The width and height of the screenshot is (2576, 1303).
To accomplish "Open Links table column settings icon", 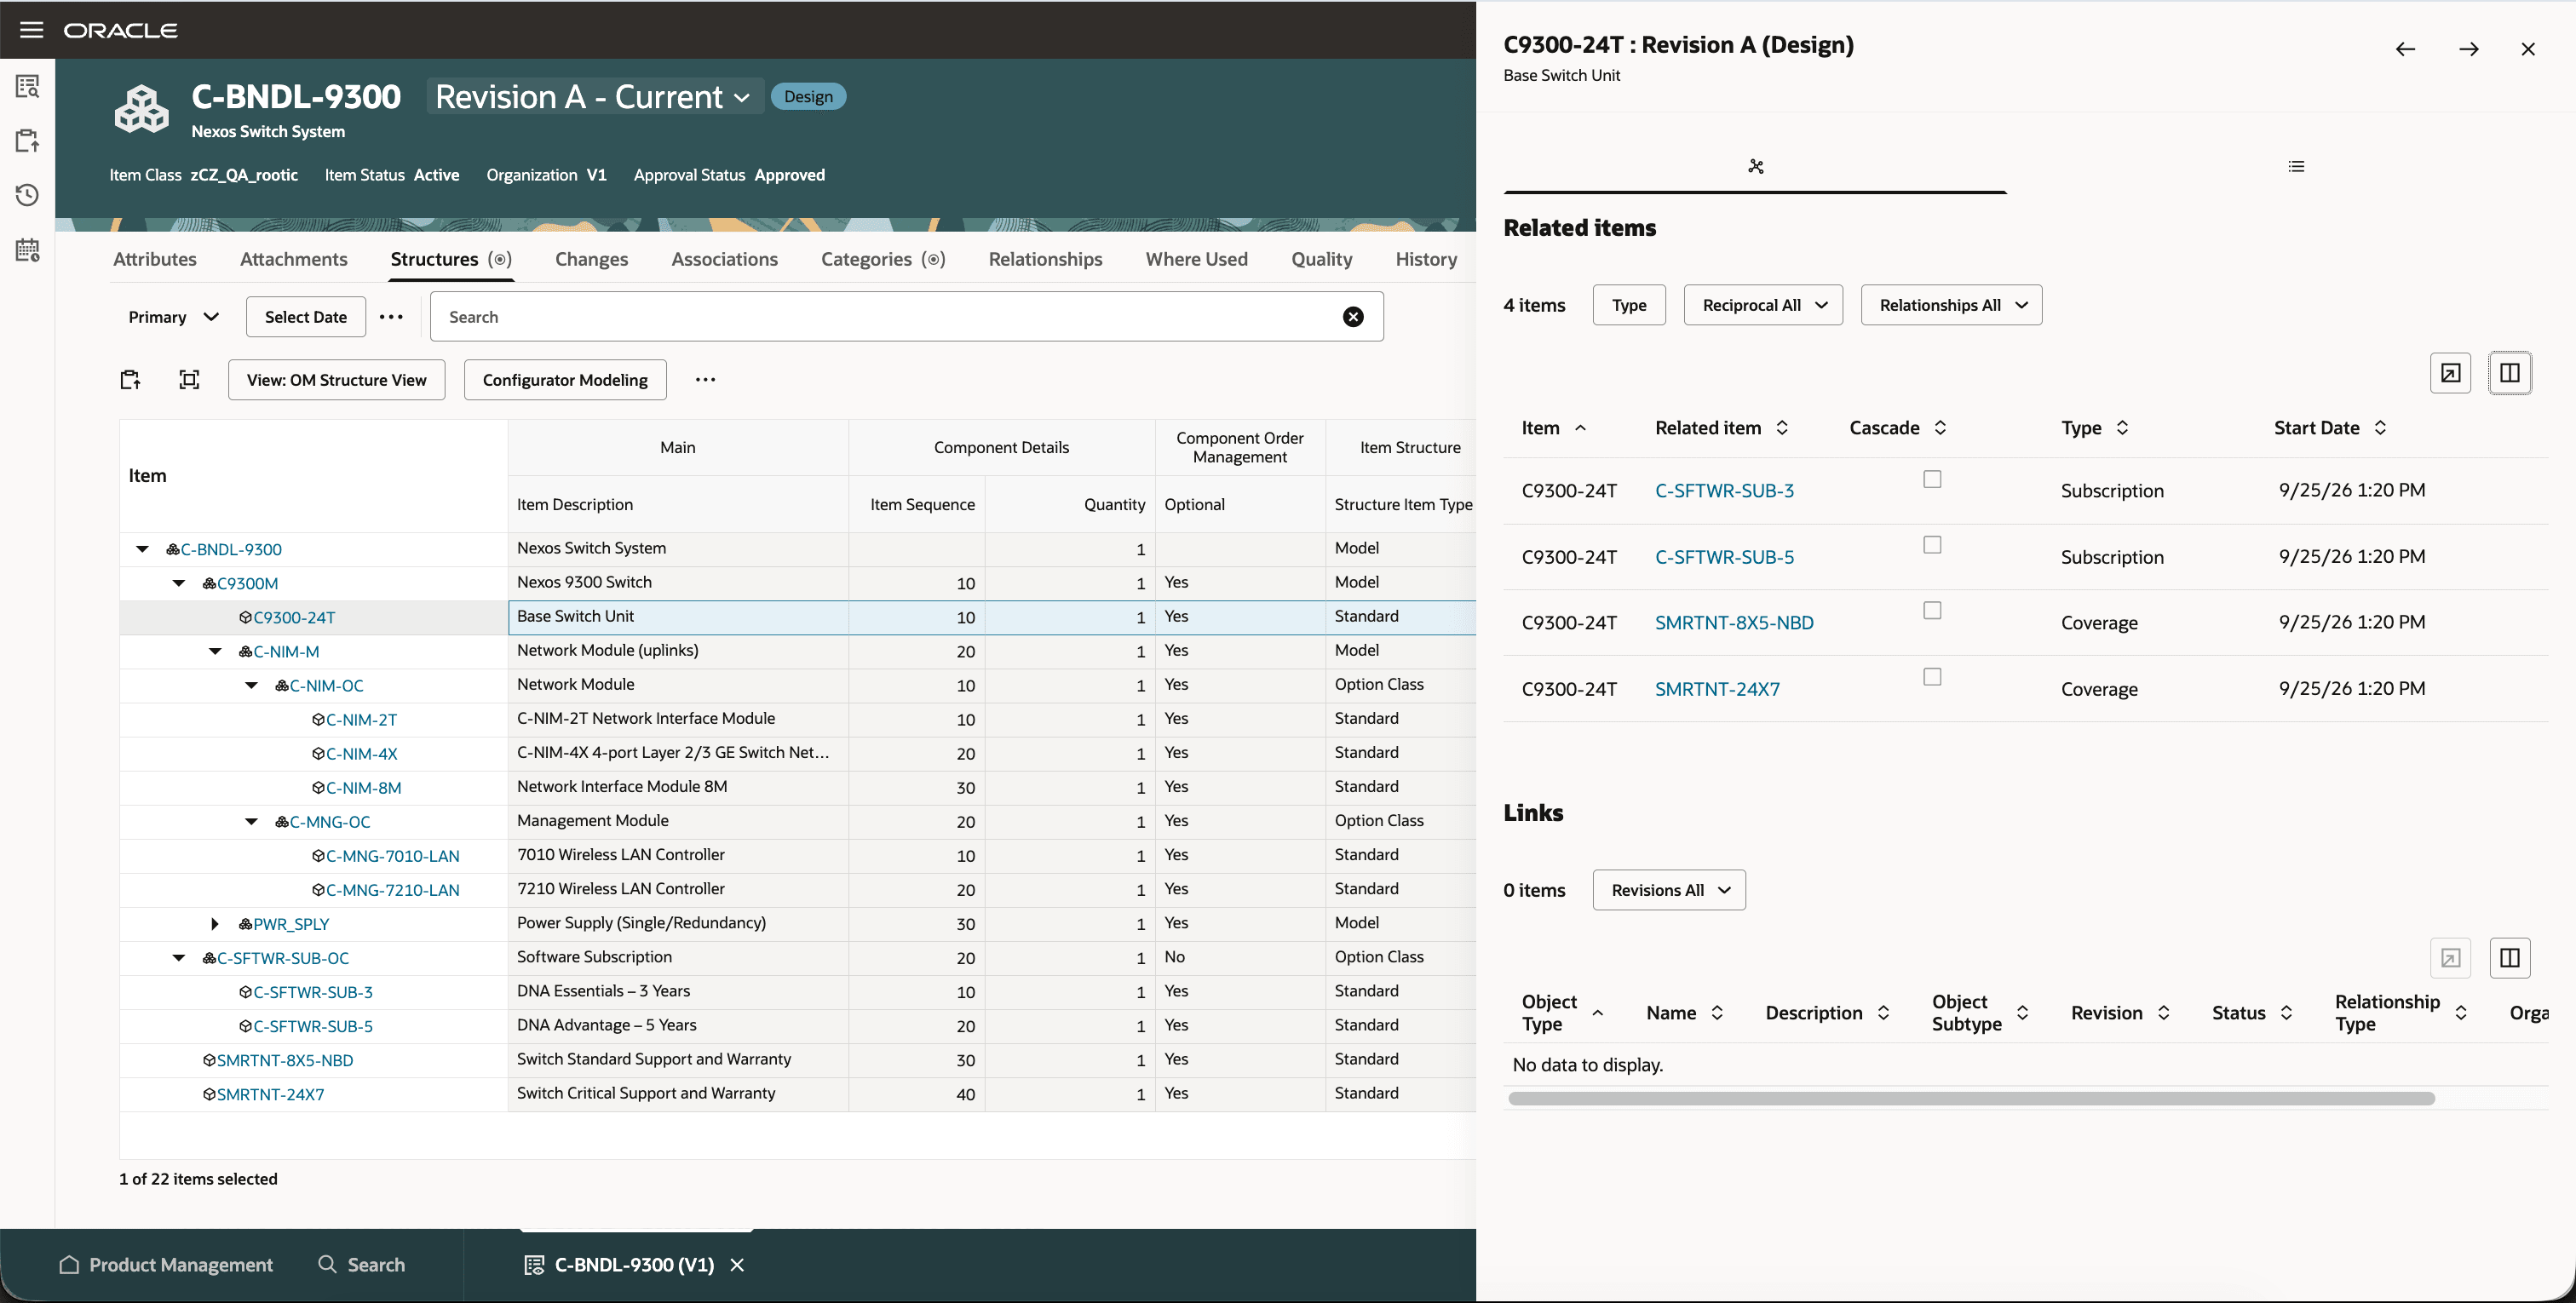I will click(x=2510, y=958).
